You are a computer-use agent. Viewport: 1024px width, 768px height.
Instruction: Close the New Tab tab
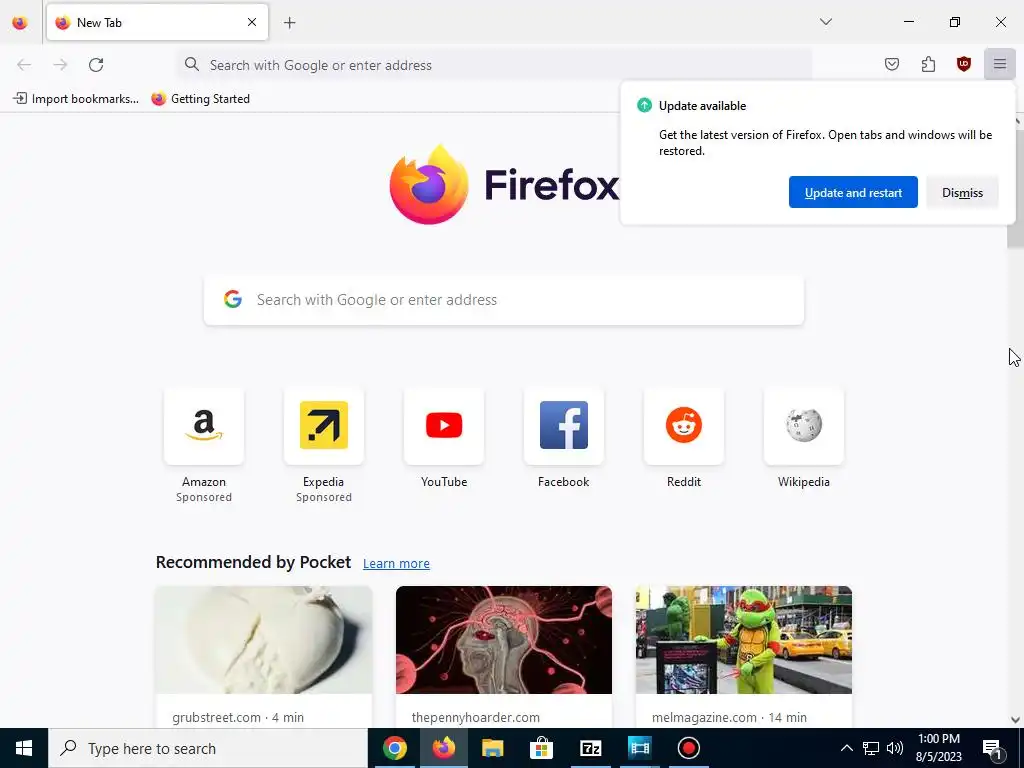[x=252, y=22]
